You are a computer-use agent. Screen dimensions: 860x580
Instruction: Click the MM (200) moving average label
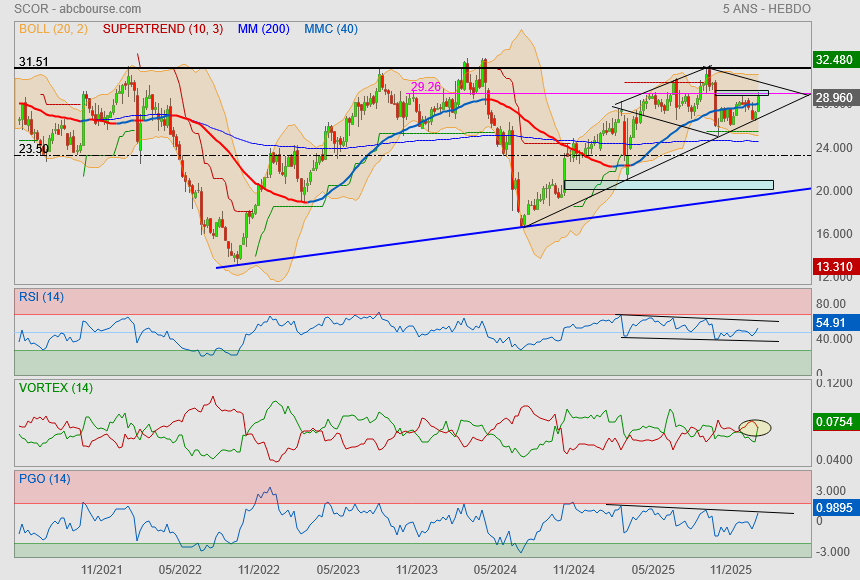pyautogui.click(x=263, y=29)
